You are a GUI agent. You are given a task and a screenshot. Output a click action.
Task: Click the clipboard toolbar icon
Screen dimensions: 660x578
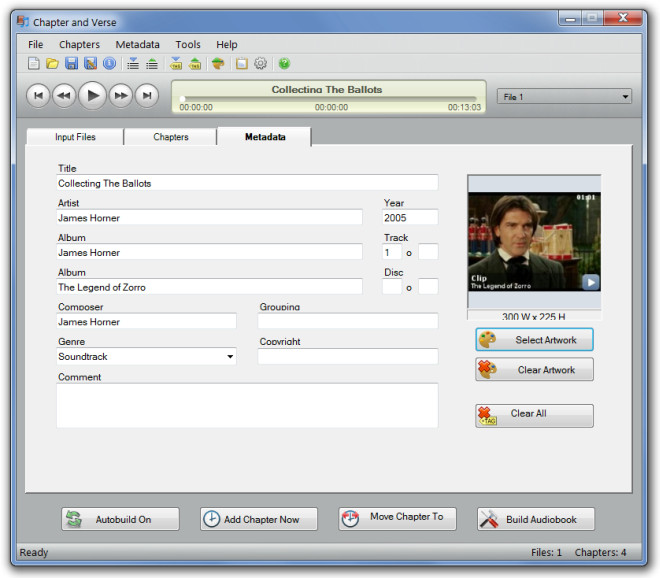pos(242,64)
